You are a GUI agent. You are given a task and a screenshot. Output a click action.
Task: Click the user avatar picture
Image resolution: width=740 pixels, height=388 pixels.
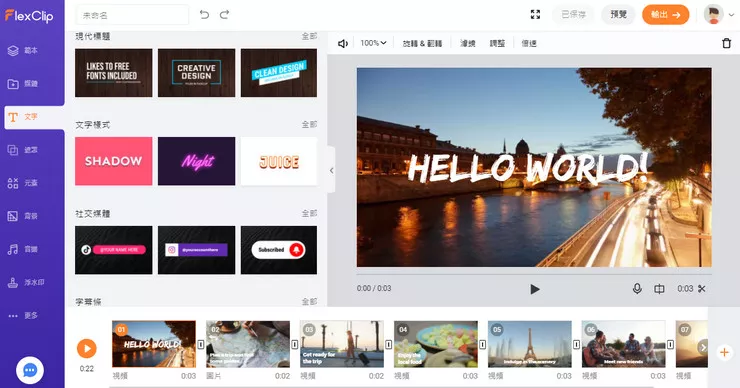[714, 15]
